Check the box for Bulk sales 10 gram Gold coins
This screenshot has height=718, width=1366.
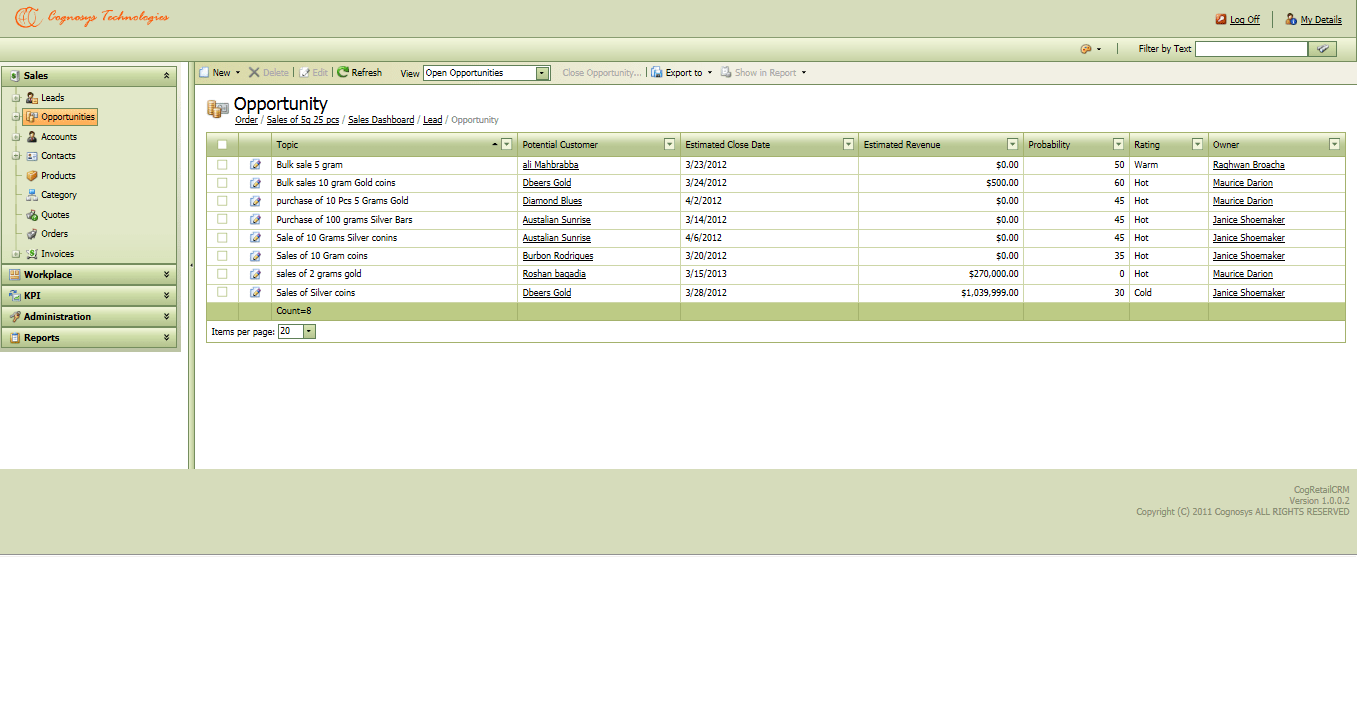pos(222,183)
